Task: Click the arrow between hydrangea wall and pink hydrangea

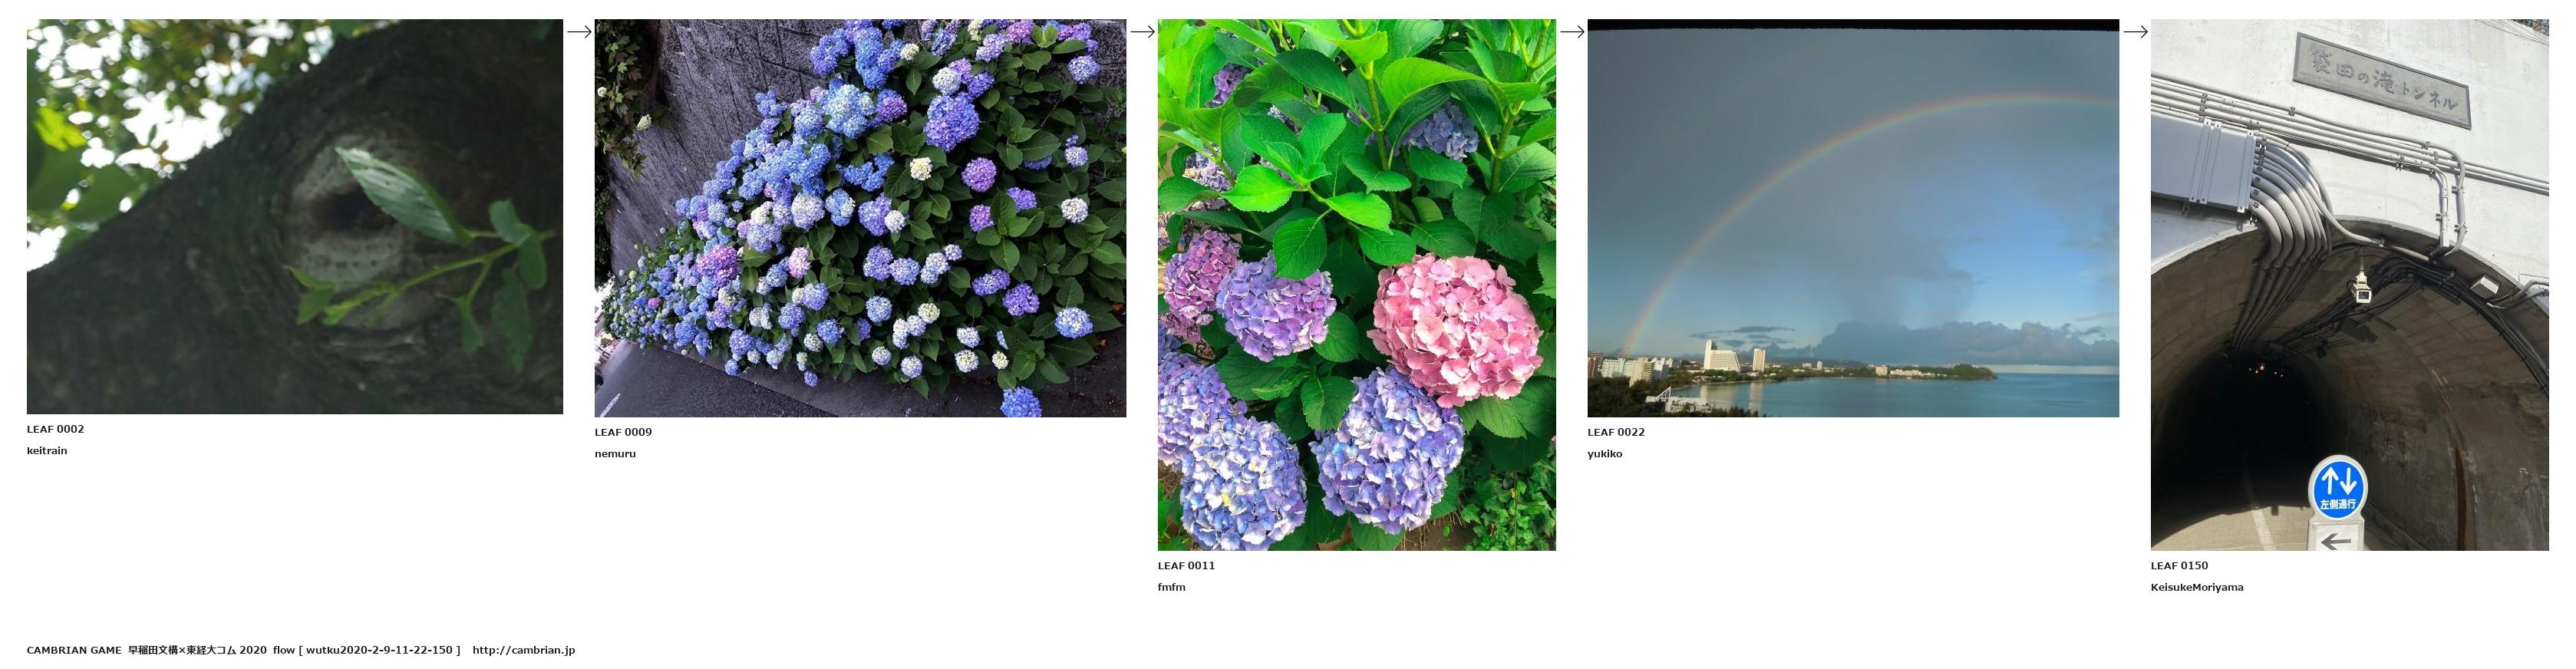Action: [x=1142, y=32]
